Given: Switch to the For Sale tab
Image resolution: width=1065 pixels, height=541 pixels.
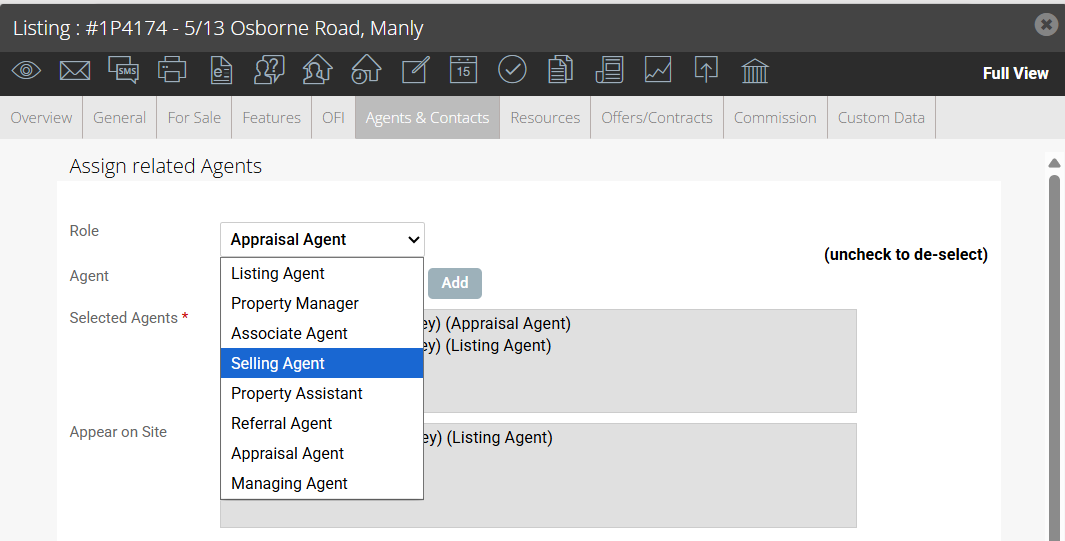Looking at the screenshot, I should [x=194, y=117].
